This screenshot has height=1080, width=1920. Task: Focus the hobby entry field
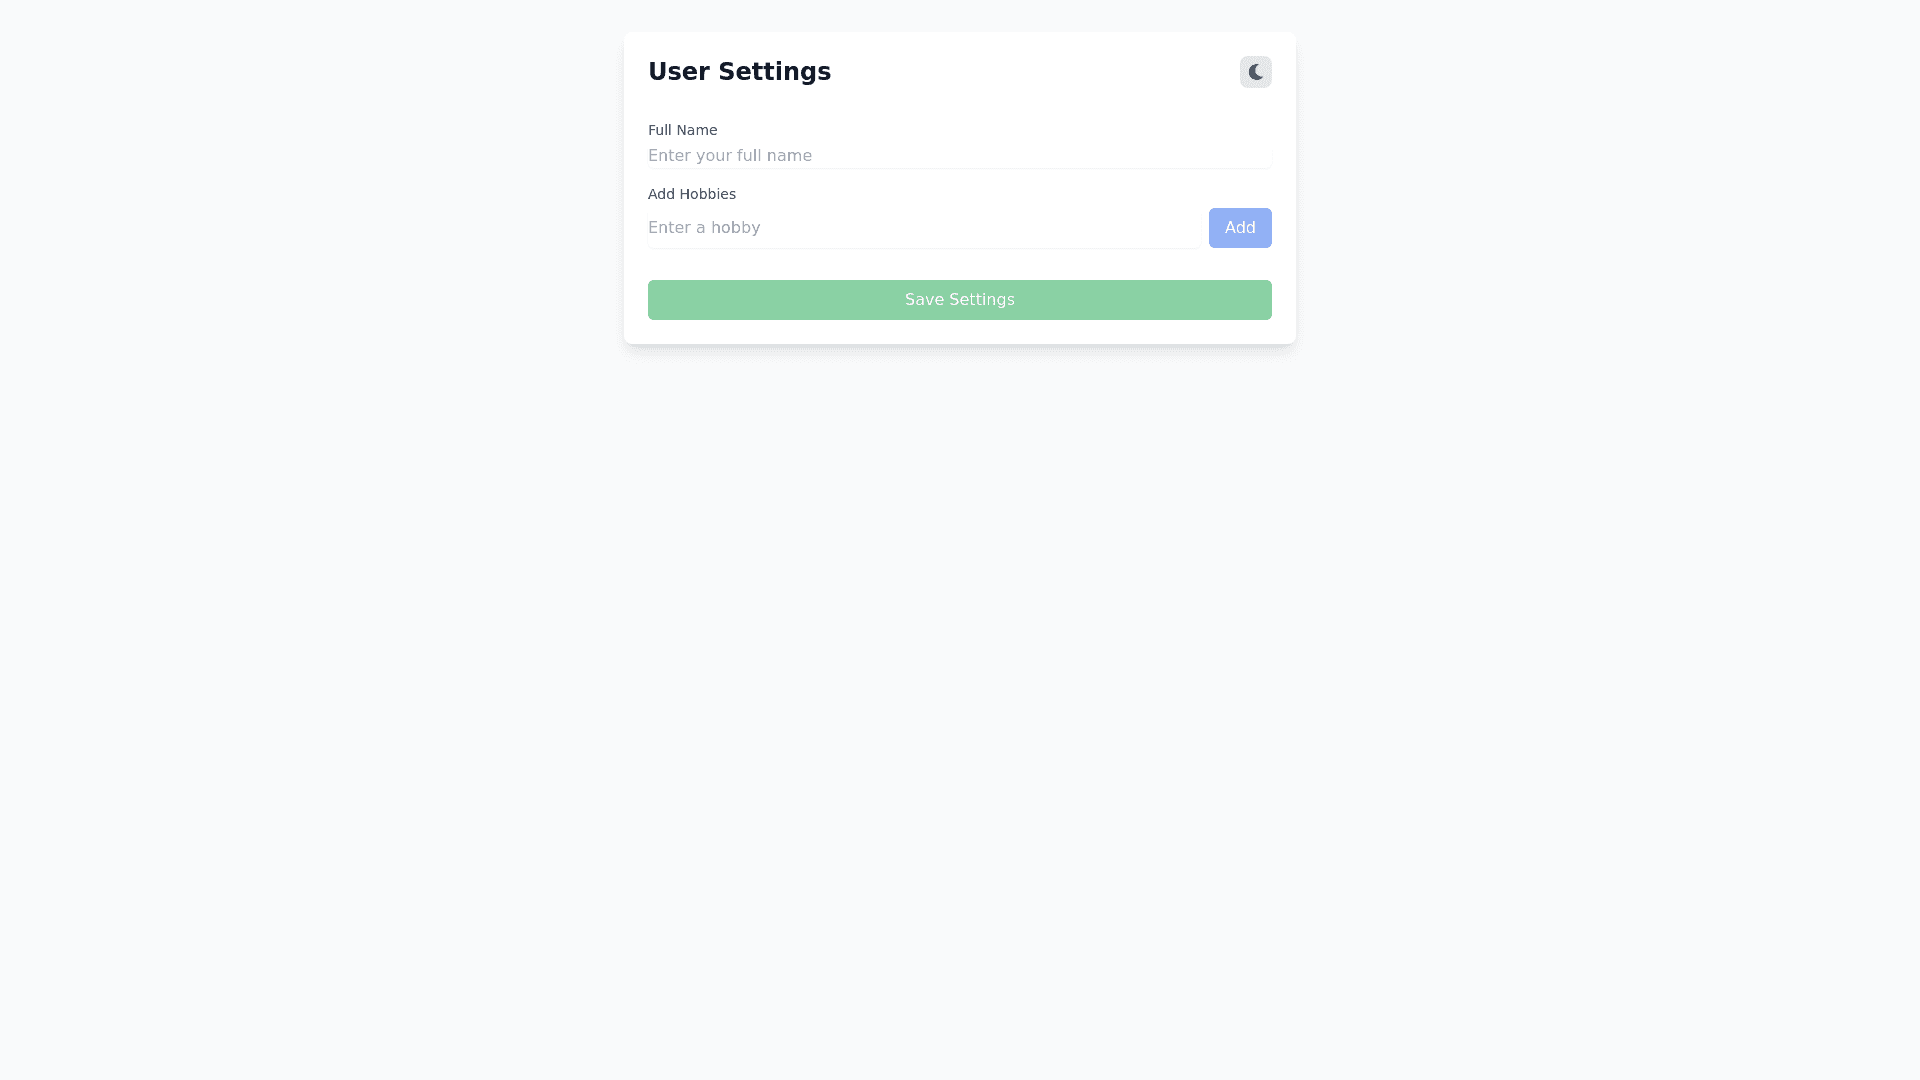point(922,228)
